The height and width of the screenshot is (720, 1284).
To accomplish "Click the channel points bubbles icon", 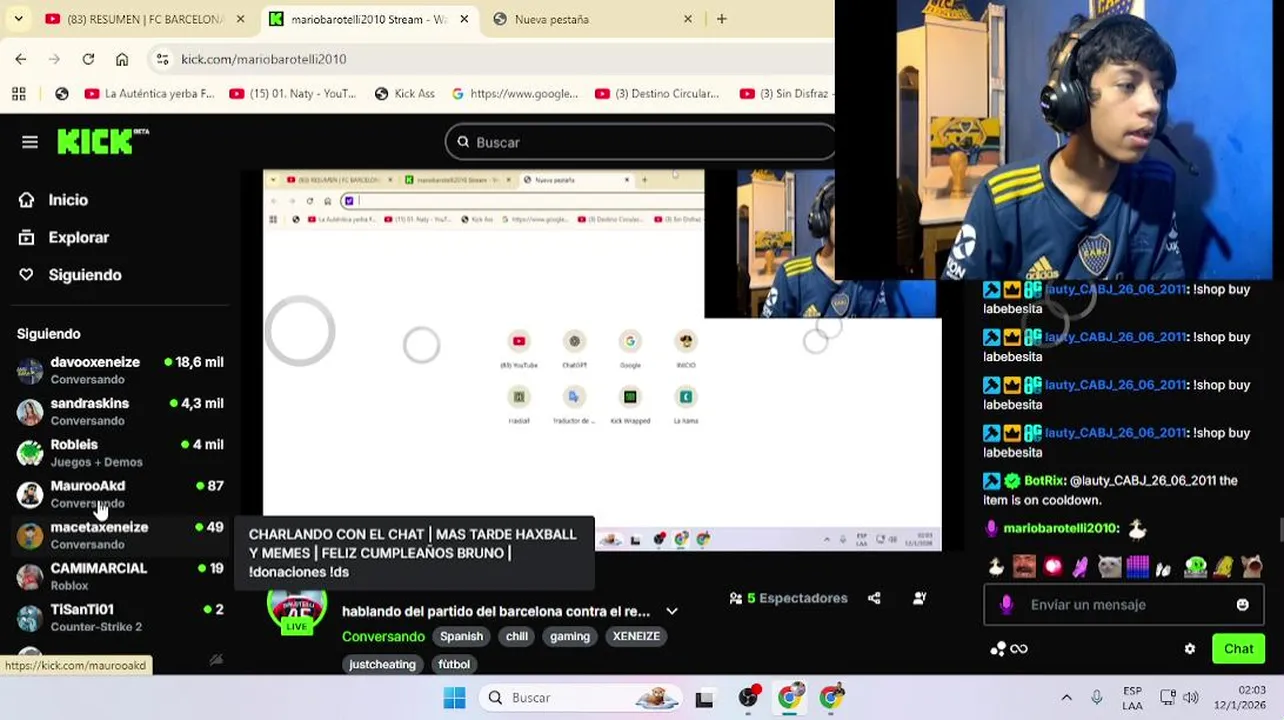I will 998,649.
